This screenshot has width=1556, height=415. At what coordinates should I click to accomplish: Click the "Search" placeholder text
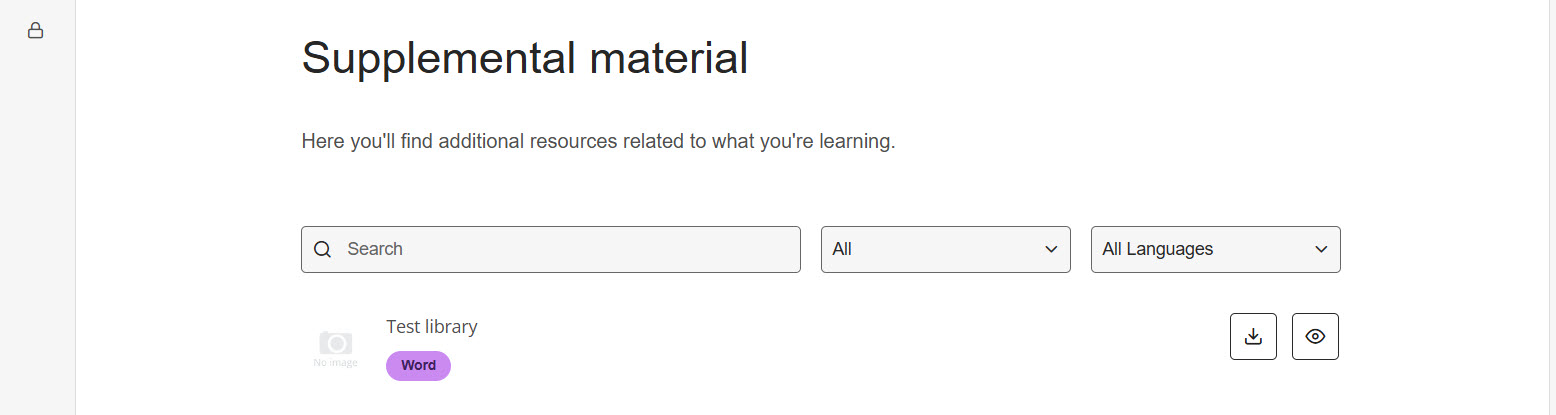coord(375,250)
